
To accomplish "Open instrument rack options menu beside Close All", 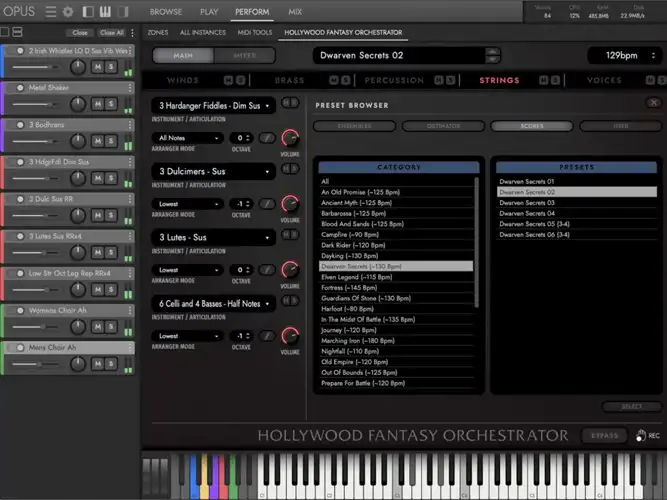I will (132, 33).
